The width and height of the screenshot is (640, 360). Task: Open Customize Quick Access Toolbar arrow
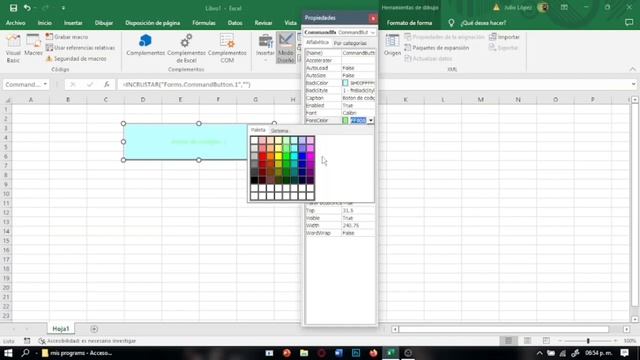coord(63,8)
